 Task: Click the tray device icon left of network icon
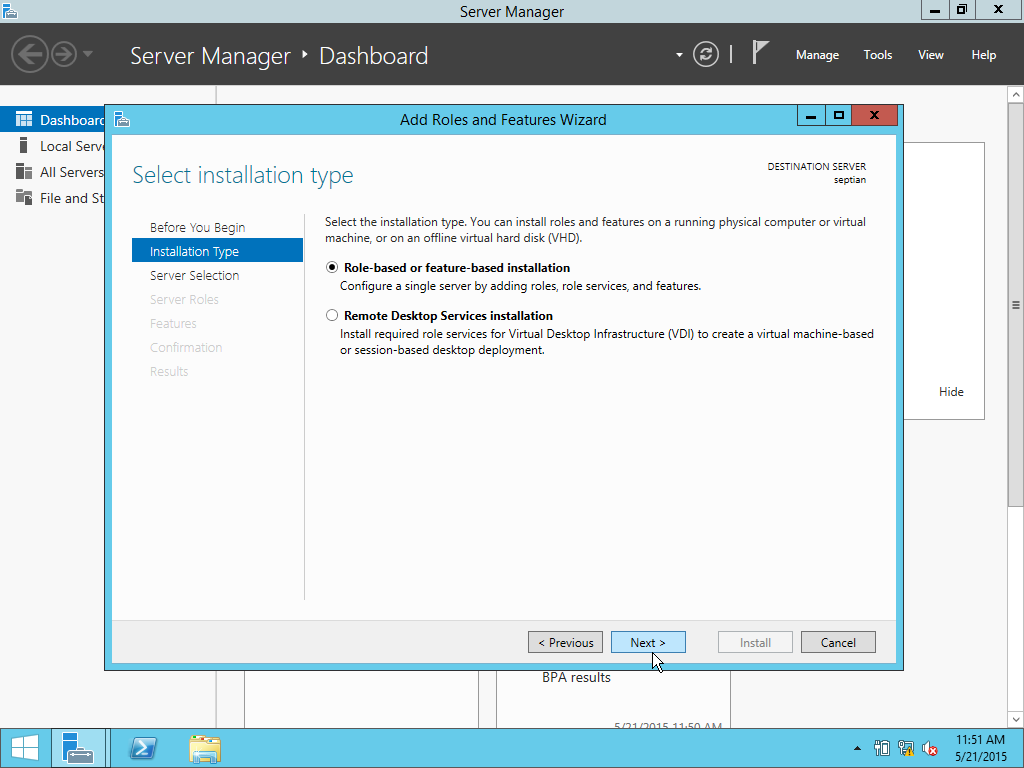tap(882, 748)
